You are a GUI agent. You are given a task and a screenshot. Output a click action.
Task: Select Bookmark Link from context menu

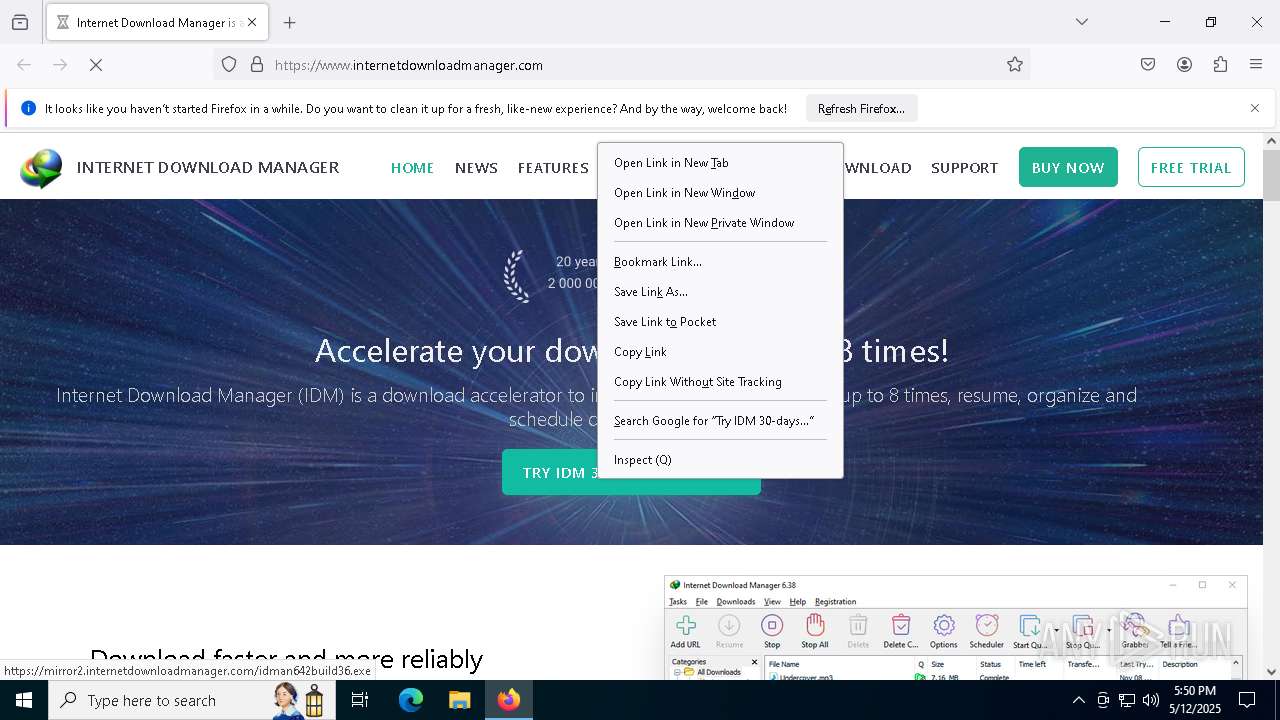pyautogui.click(x=720, y=262)
